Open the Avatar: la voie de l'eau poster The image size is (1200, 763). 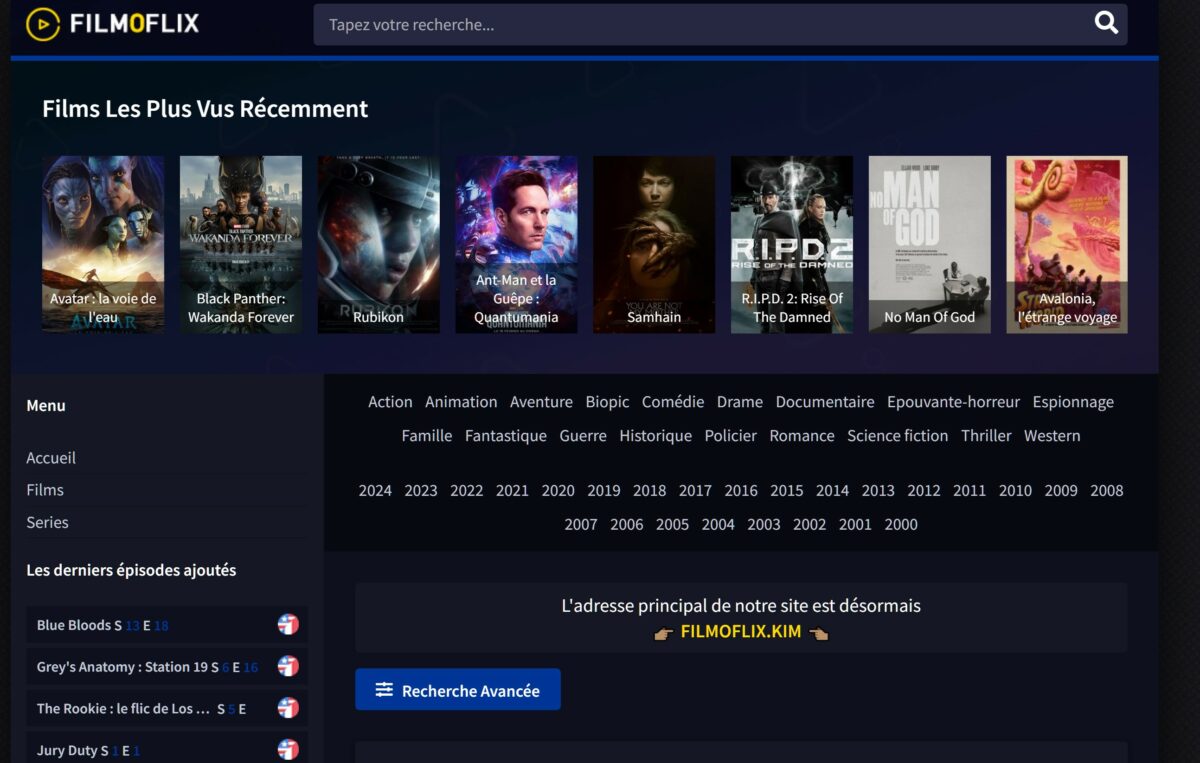click(103, 244)
